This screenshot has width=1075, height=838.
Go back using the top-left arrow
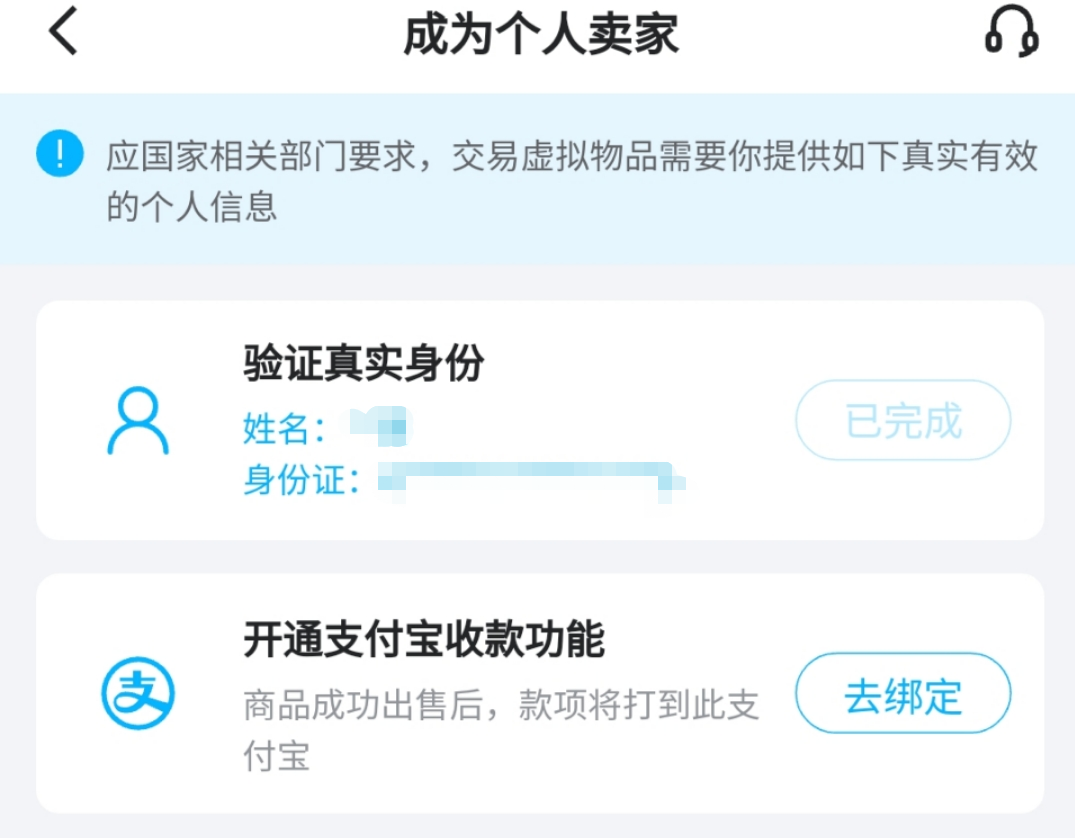click(62, 32)
